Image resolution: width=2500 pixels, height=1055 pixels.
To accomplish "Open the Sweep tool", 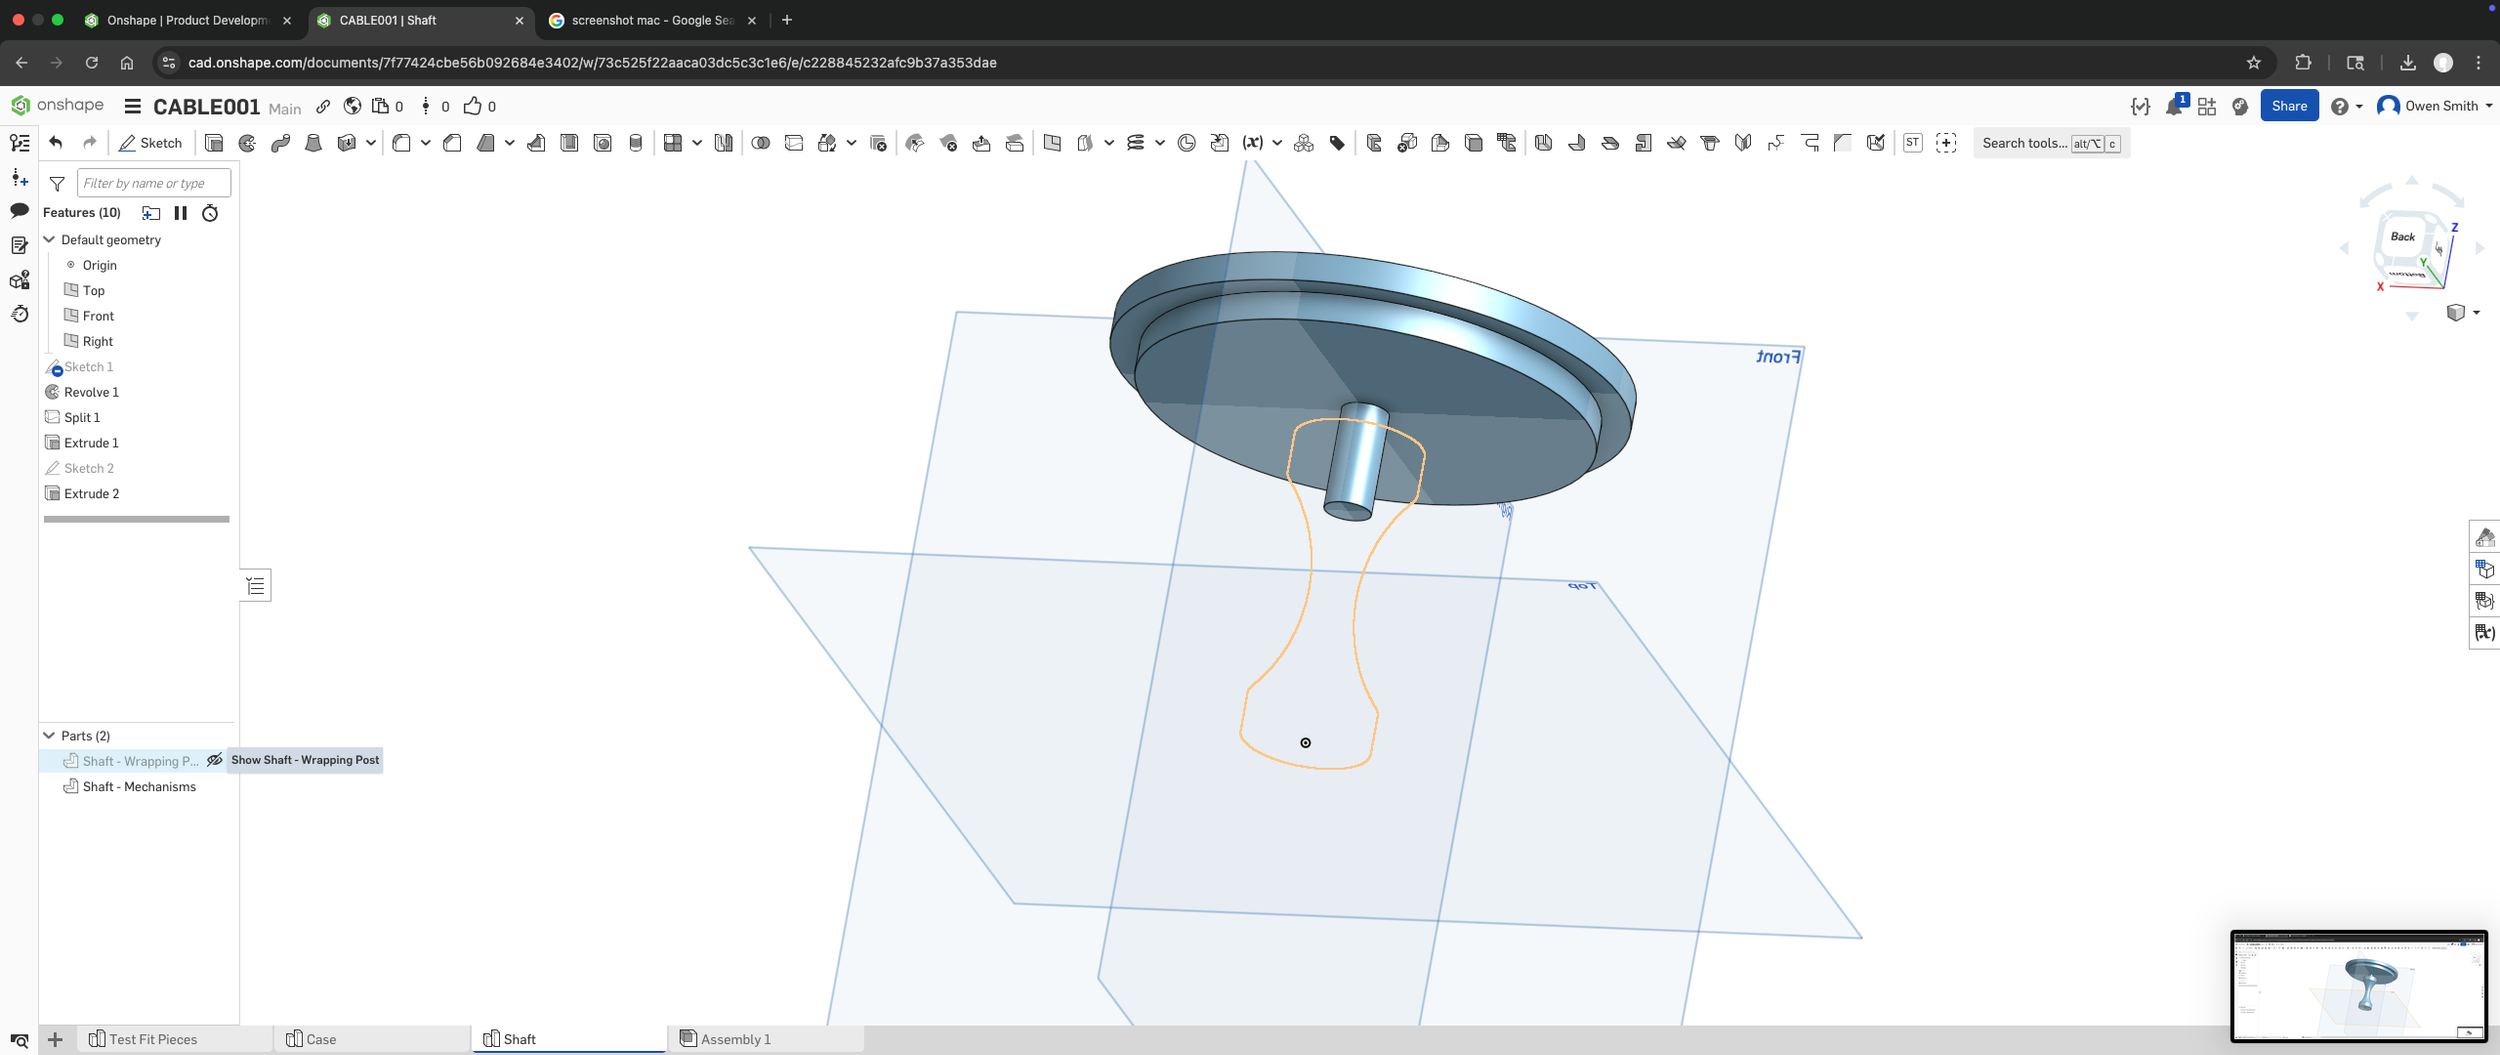I will [x=280, y=142].
